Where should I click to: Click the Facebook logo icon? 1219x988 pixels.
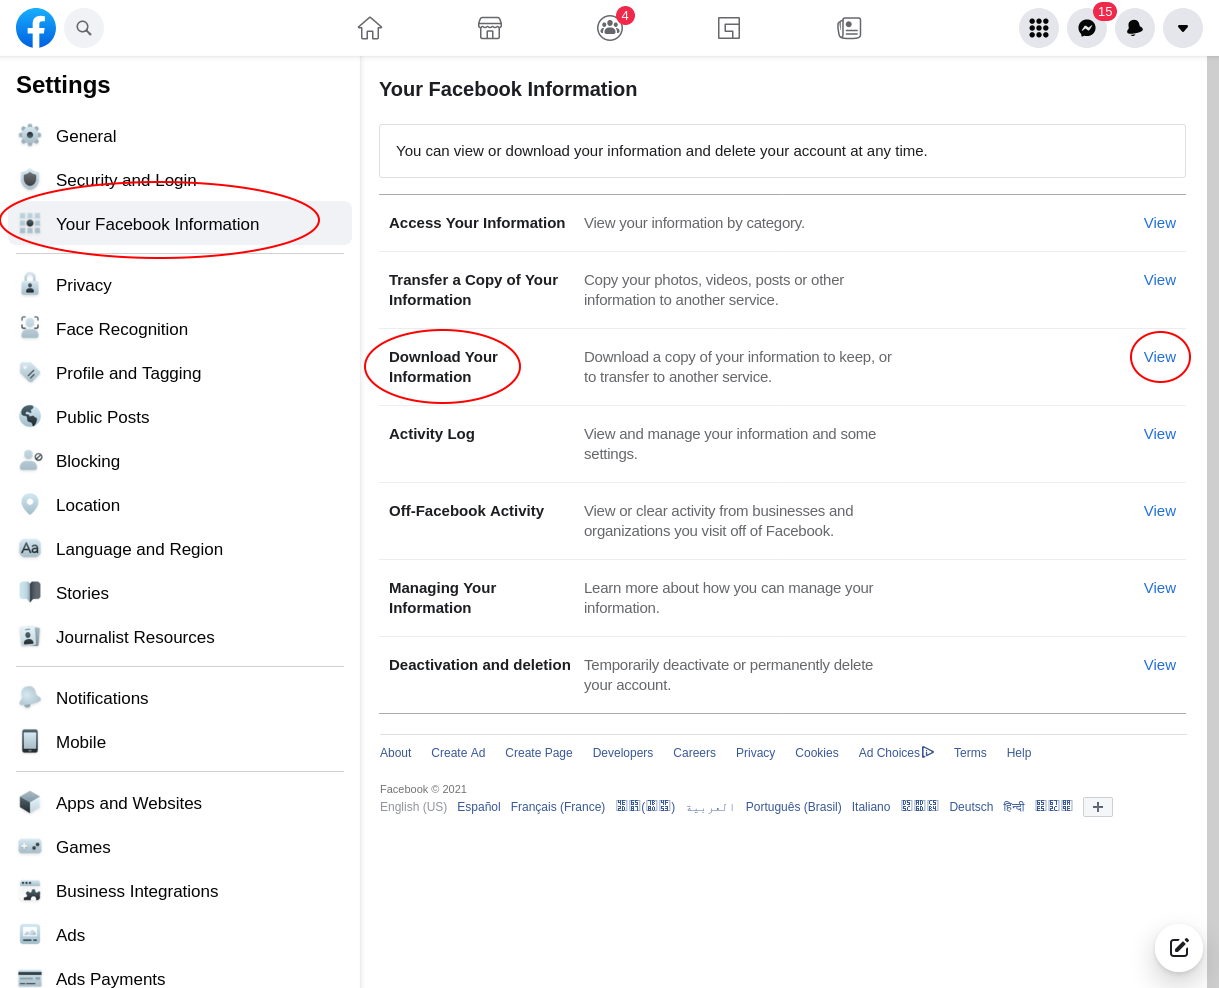tap(36, 28)
